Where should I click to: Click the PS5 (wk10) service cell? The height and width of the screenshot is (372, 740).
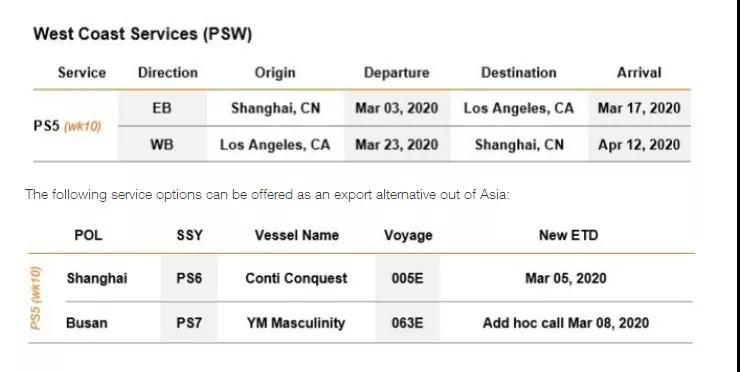coord(67,127)
